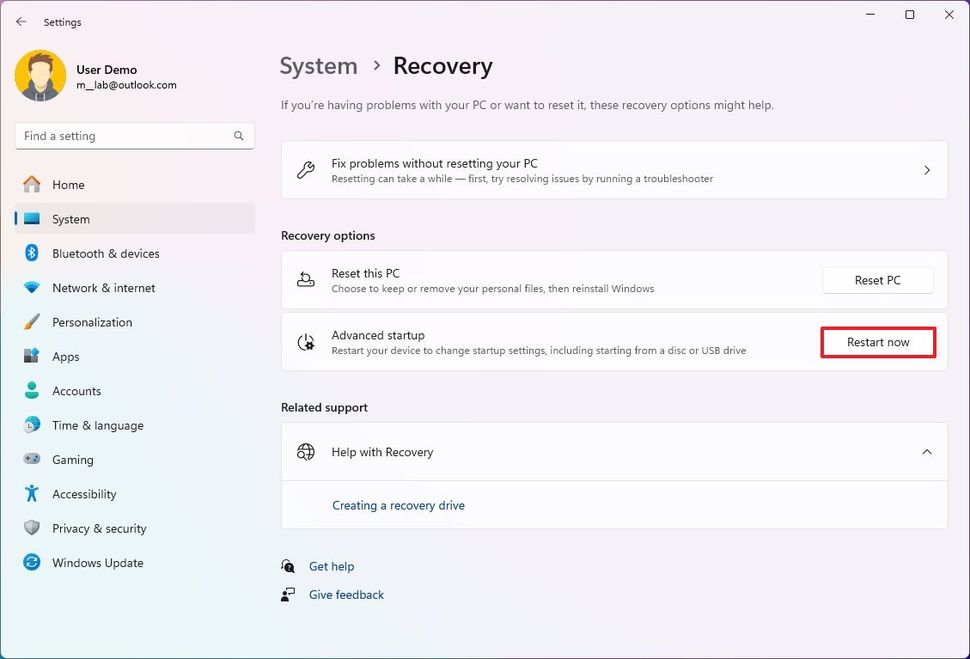Click the Give feedback icon
The height and width of the screenshot is (659, 970).
[x=287, y=594]
